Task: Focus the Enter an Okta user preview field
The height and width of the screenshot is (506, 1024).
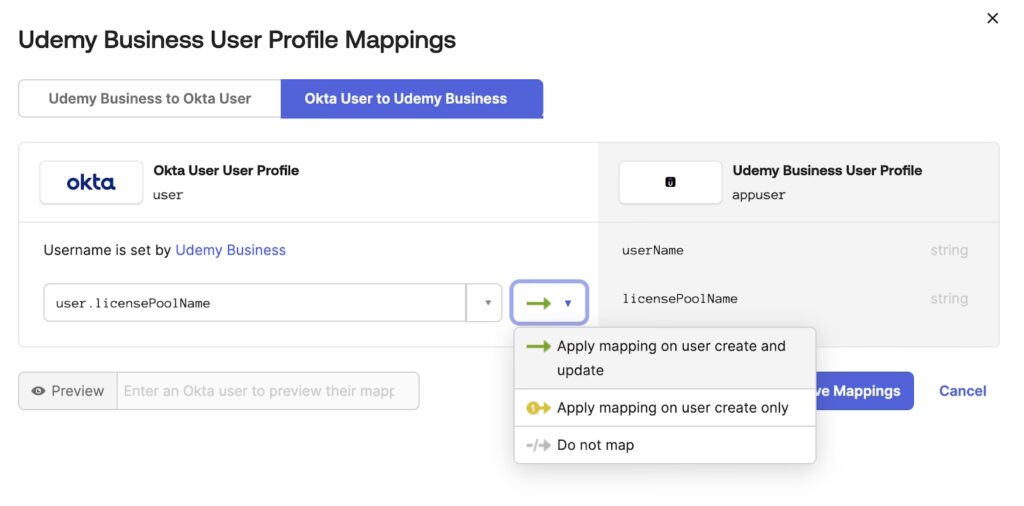Action: click(267, 391)
